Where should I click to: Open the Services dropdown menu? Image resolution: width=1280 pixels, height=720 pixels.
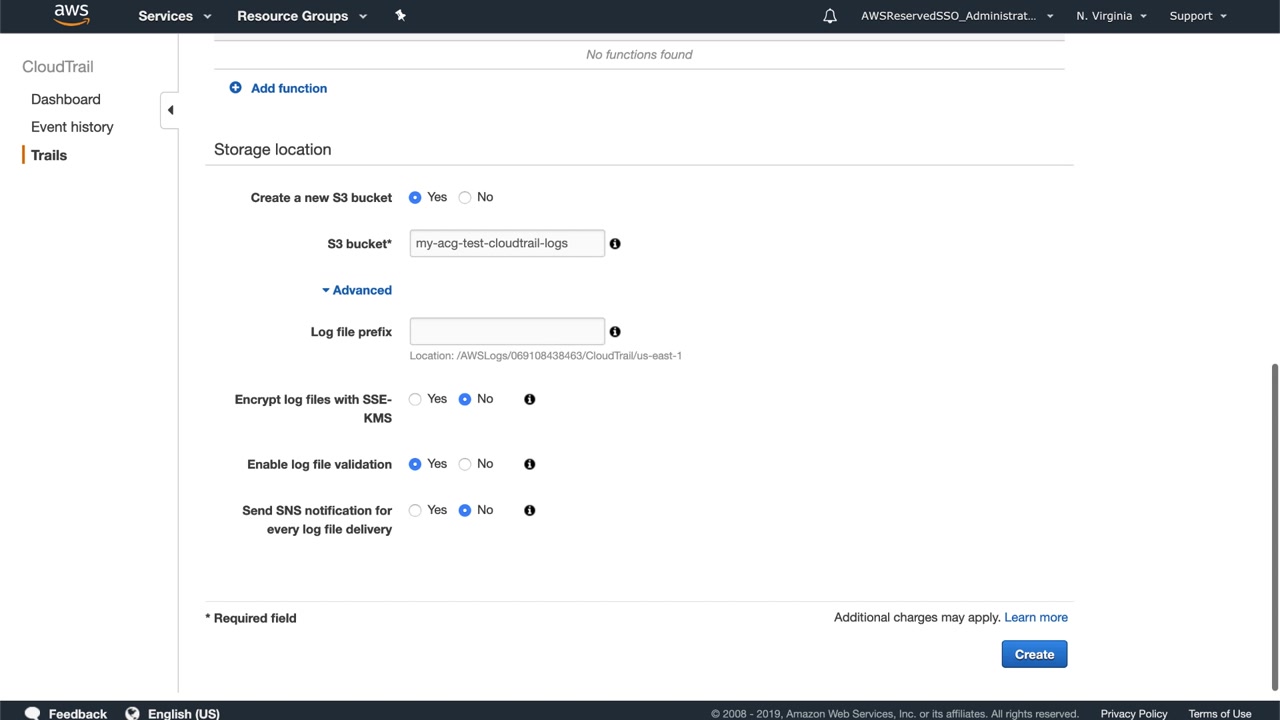[x=175, y=16]
